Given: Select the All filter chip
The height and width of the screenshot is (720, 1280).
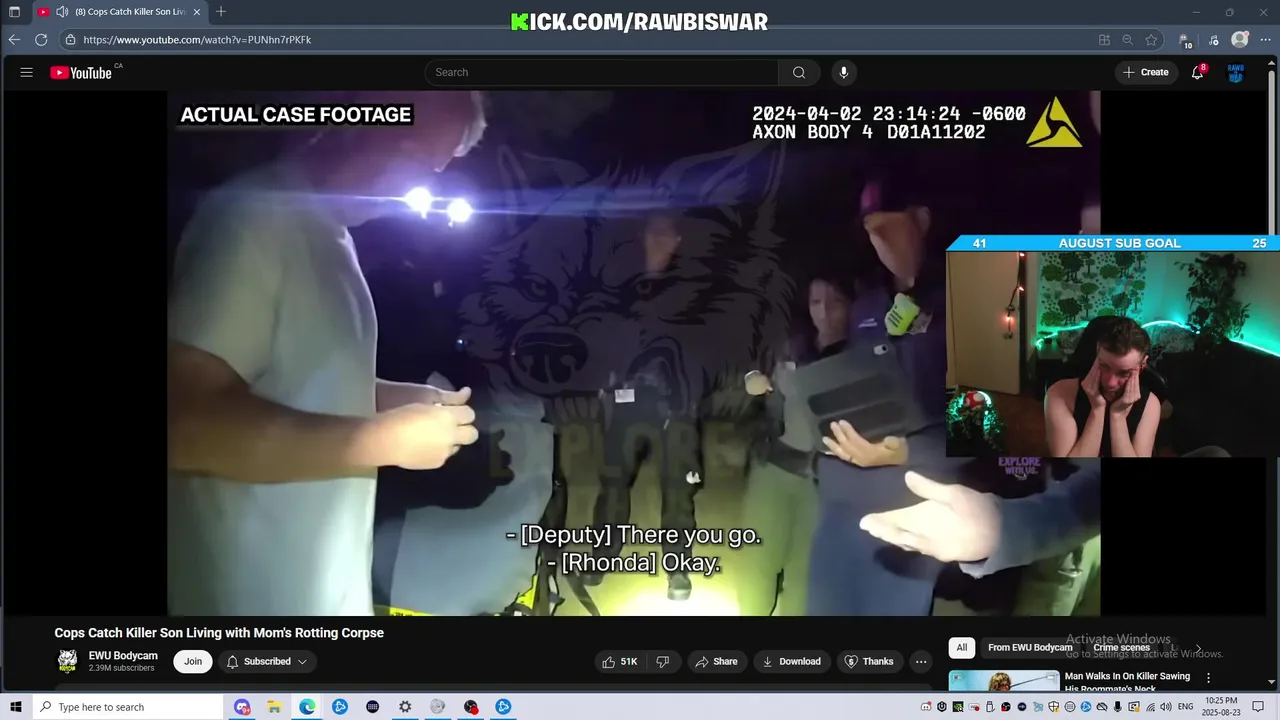Looking at the screenshot, I should coord(961,647).
